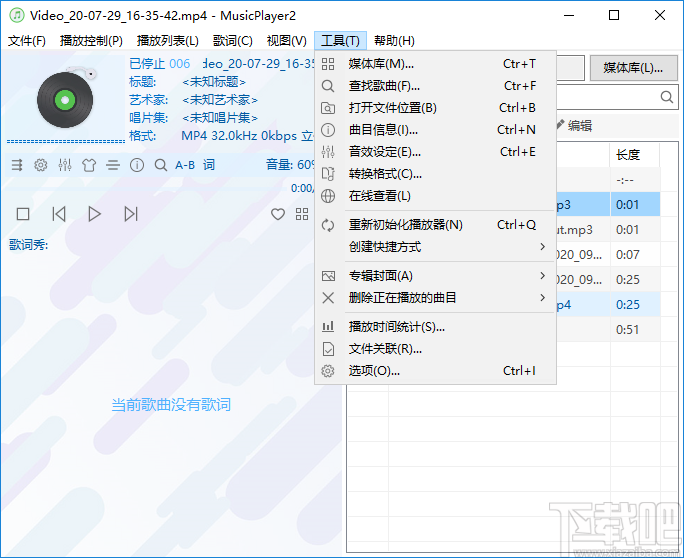Select 文件关联(R)... entry
The image size is (684, 558).
[x=435, y=349]
